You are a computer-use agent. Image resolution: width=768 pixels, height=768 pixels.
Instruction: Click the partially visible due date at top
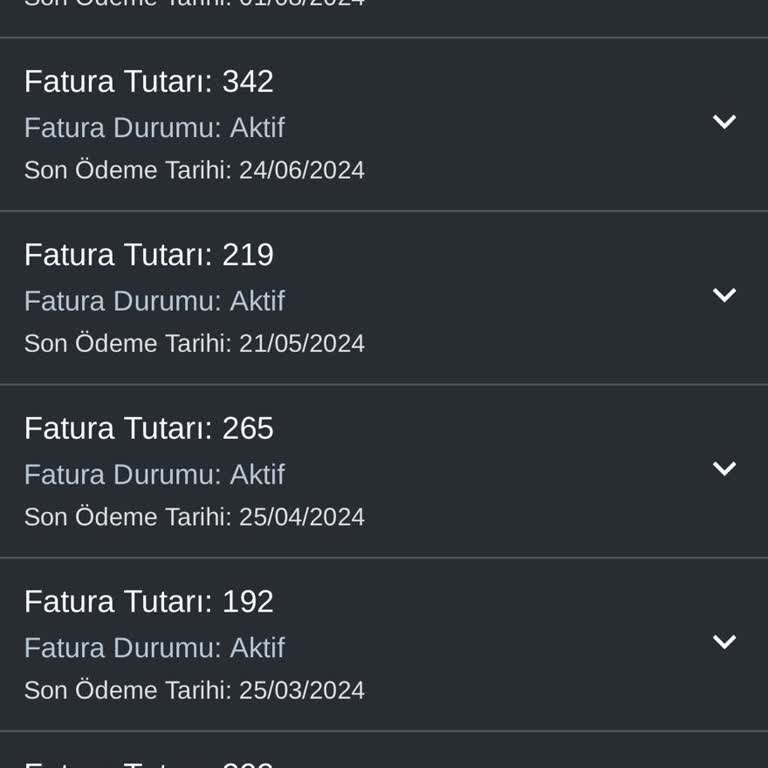pyautogui.click(x=194, y=4)
